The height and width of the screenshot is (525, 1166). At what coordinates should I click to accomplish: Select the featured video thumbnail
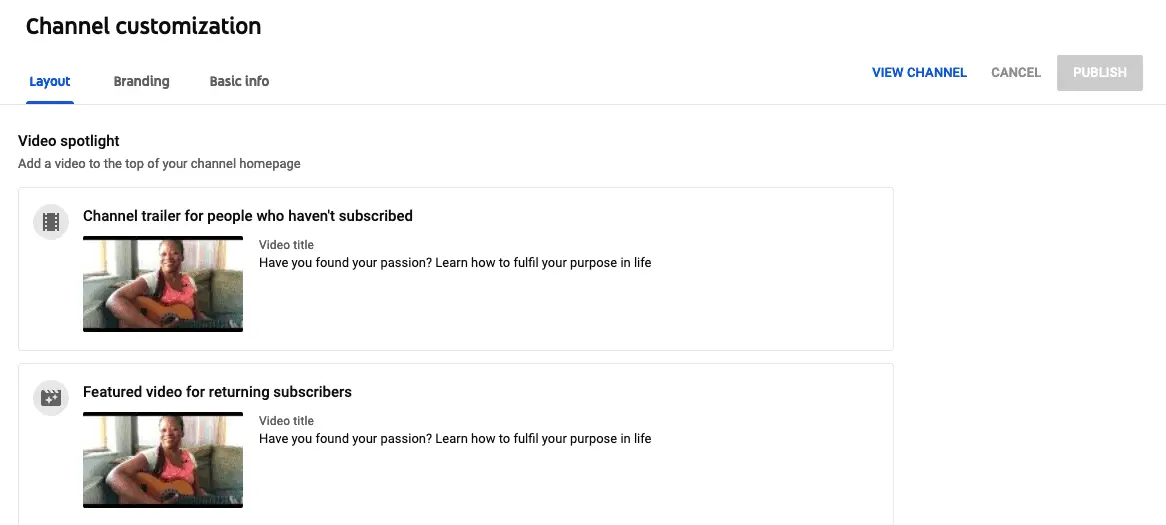(x=163, y=460)
